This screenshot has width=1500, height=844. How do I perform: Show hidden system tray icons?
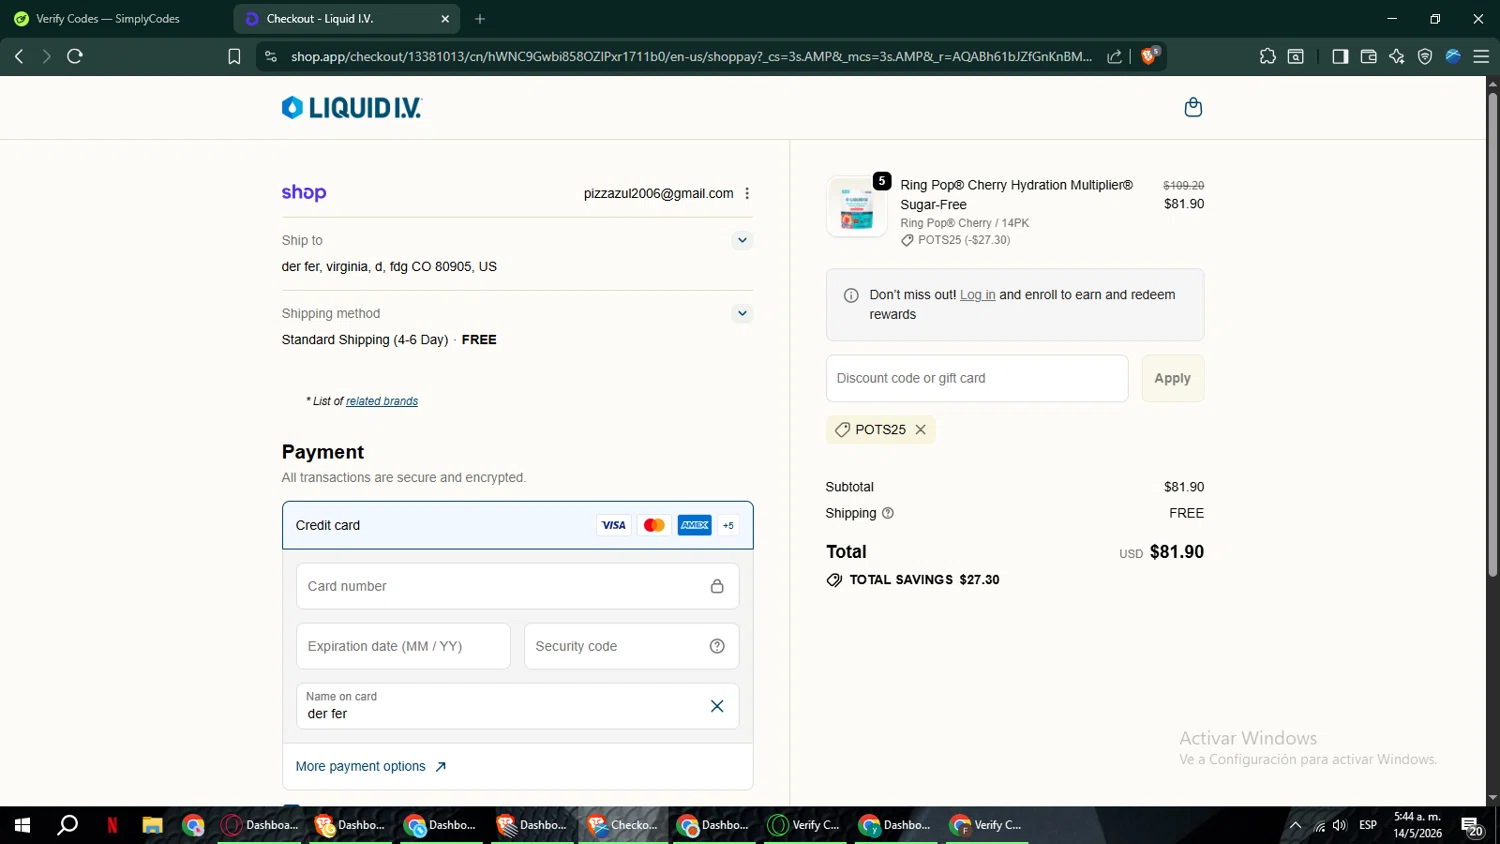pyautogui.click(x=1295, y=825)
